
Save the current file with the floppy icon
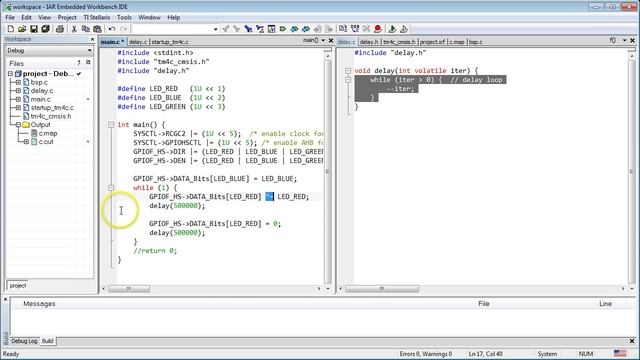tap(34, 29)
